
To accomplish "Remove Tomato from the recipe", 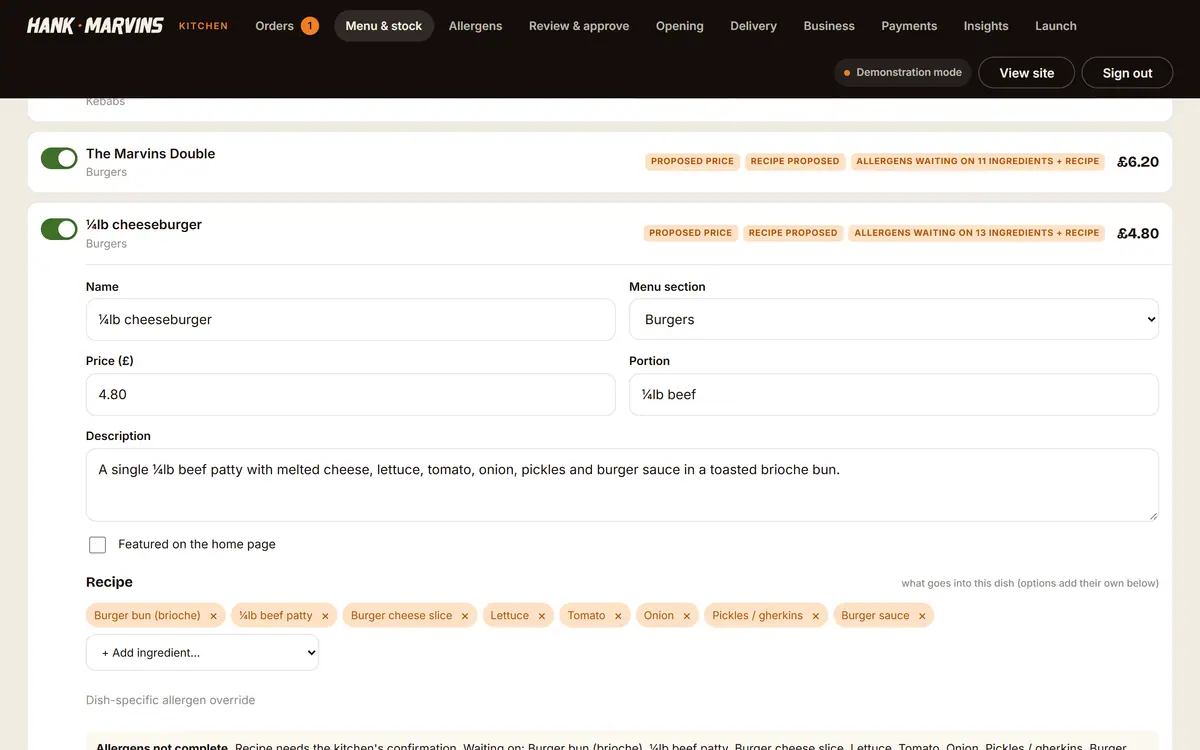I will 618,616.
